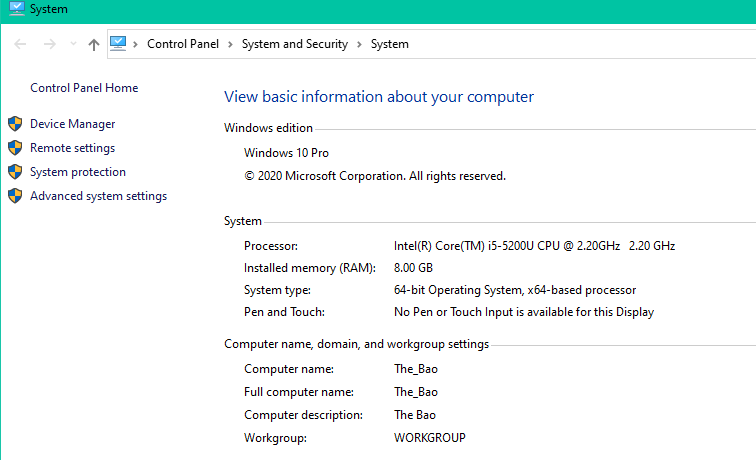
Task: Select The_Bao value beside Full computer name
Action: coord(416,392)
